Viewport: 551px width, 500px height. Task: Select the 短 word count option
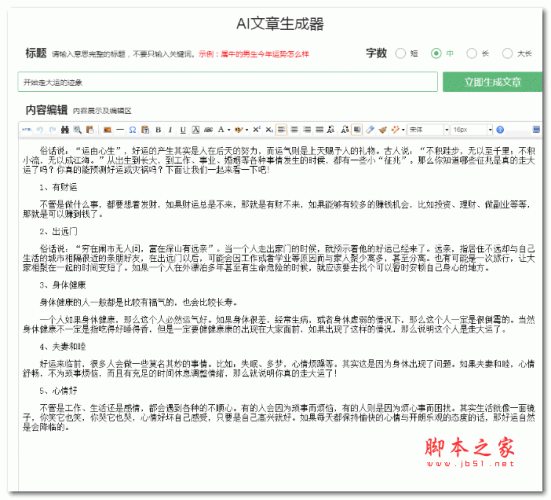[x=400, y=53]
